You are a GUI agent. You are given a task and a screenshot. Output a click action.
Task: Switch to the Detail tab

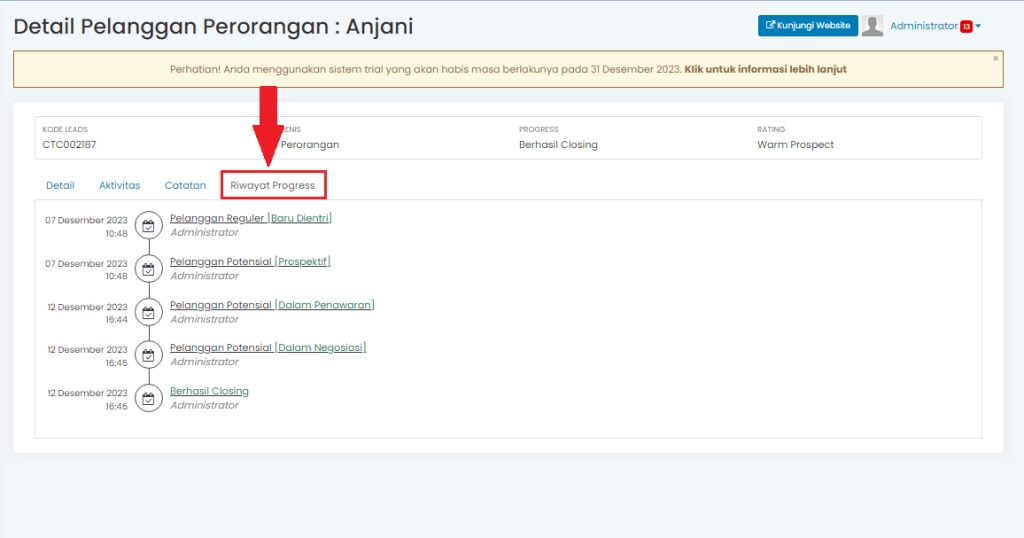60,185
